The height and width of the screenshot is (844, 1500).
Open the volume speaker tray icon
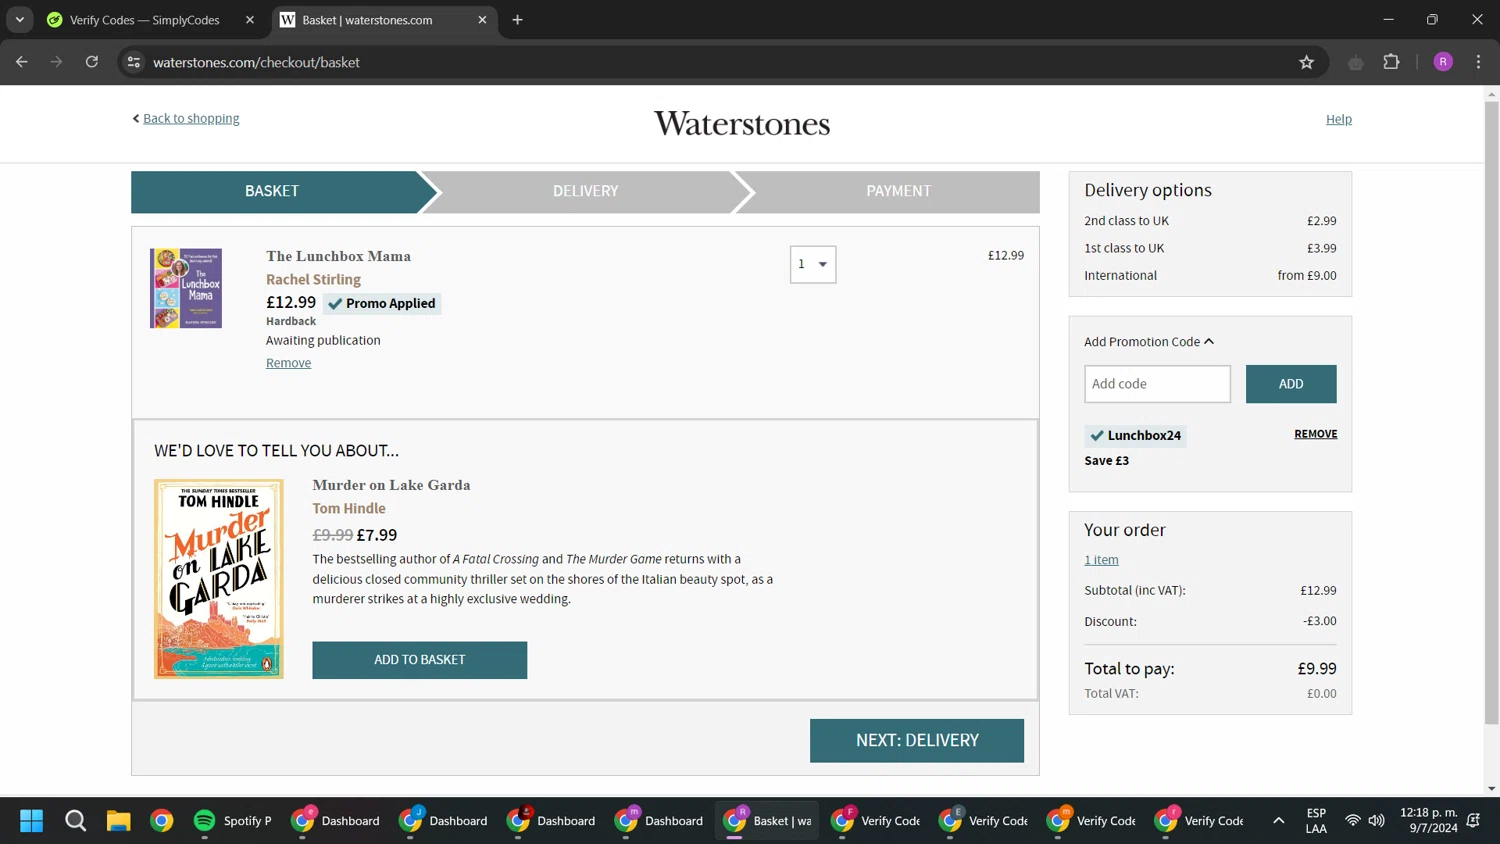(x=1377, y=821)
